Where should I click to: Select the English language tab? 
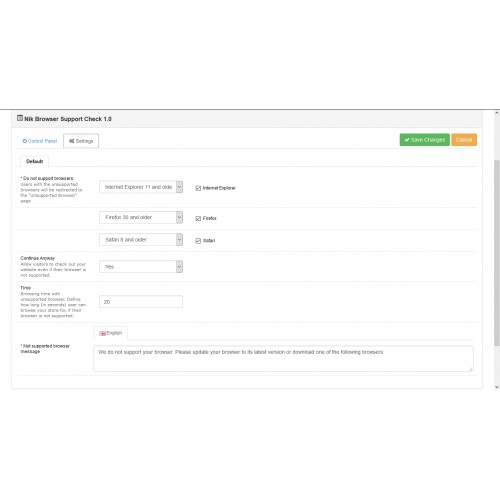(110, 333)
